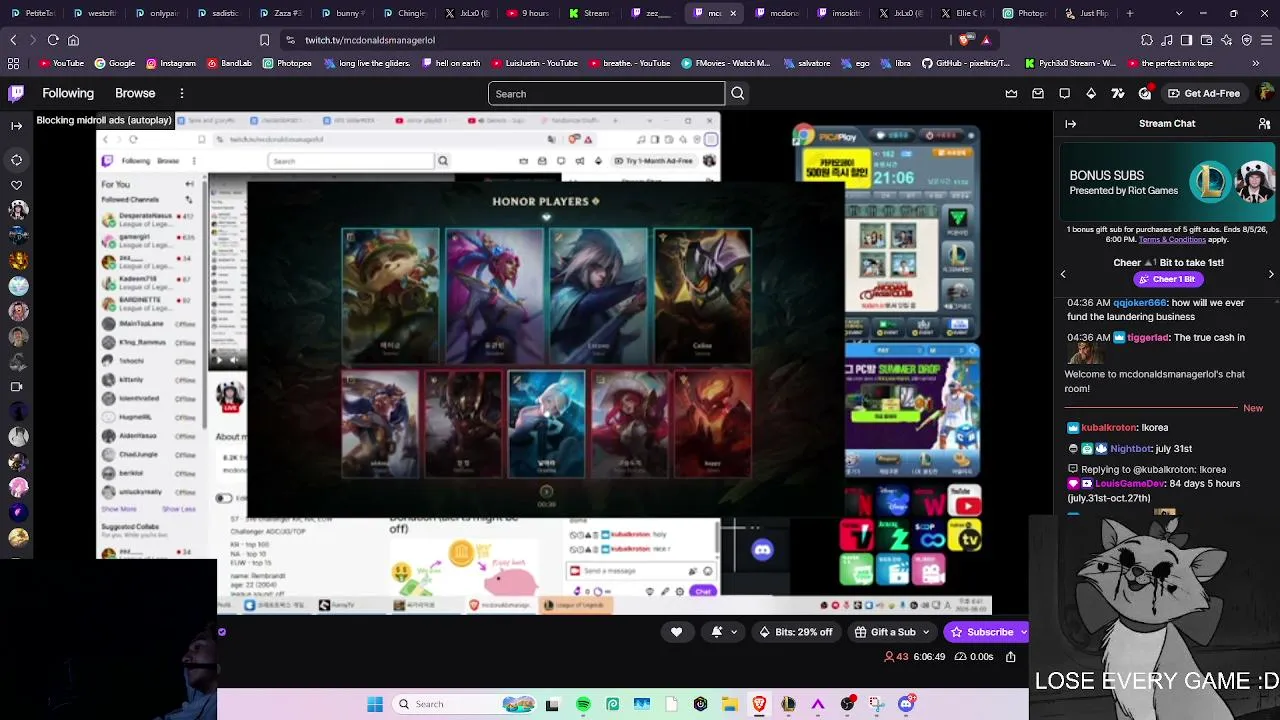Click the share icon below the stream
Image resolution: width=1280 pixels, height=720 pixels.
[x=1011, y=657]
